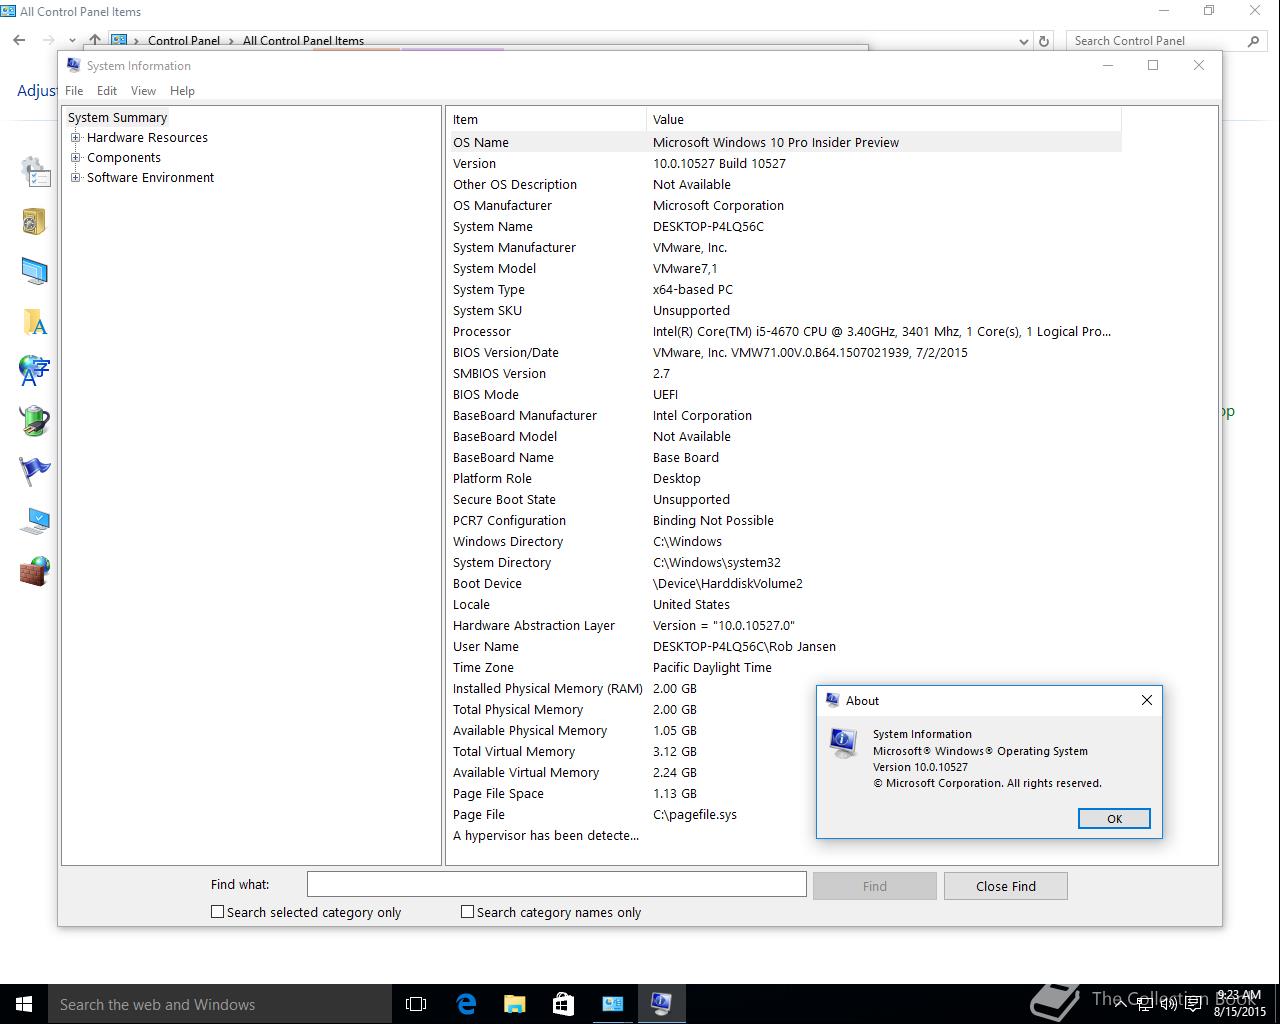The height and width of the screenshot is (1024, 1280).
Task: Go back in Control Panel window
Action: pyautogui.click(x=19, y=40)
